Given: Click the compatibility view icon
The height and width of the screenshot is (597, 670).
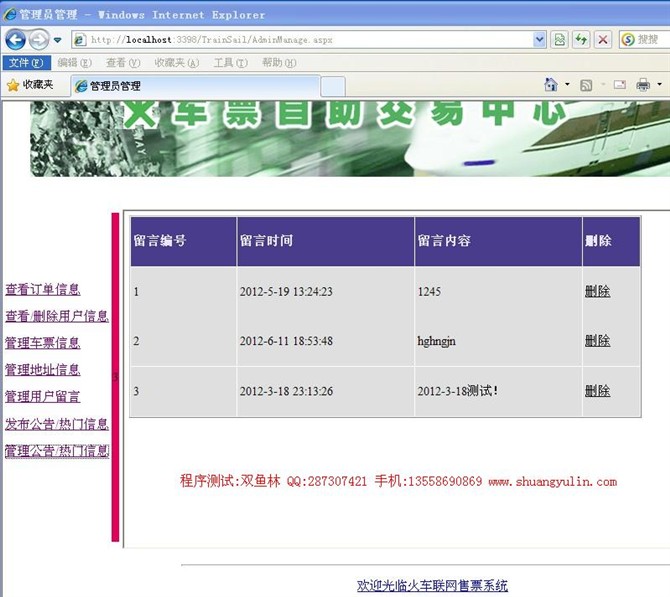Looking at the screenshot, I should [x=559, y=40].
